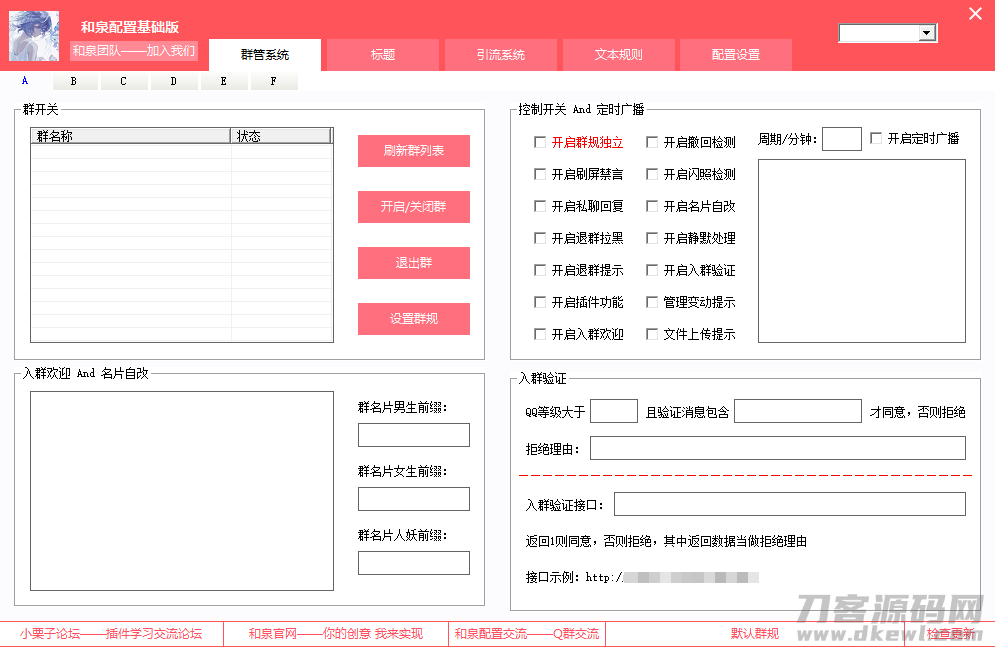Click the 周期/分钟 input field
995x647 pixels.
coord(841,139)
